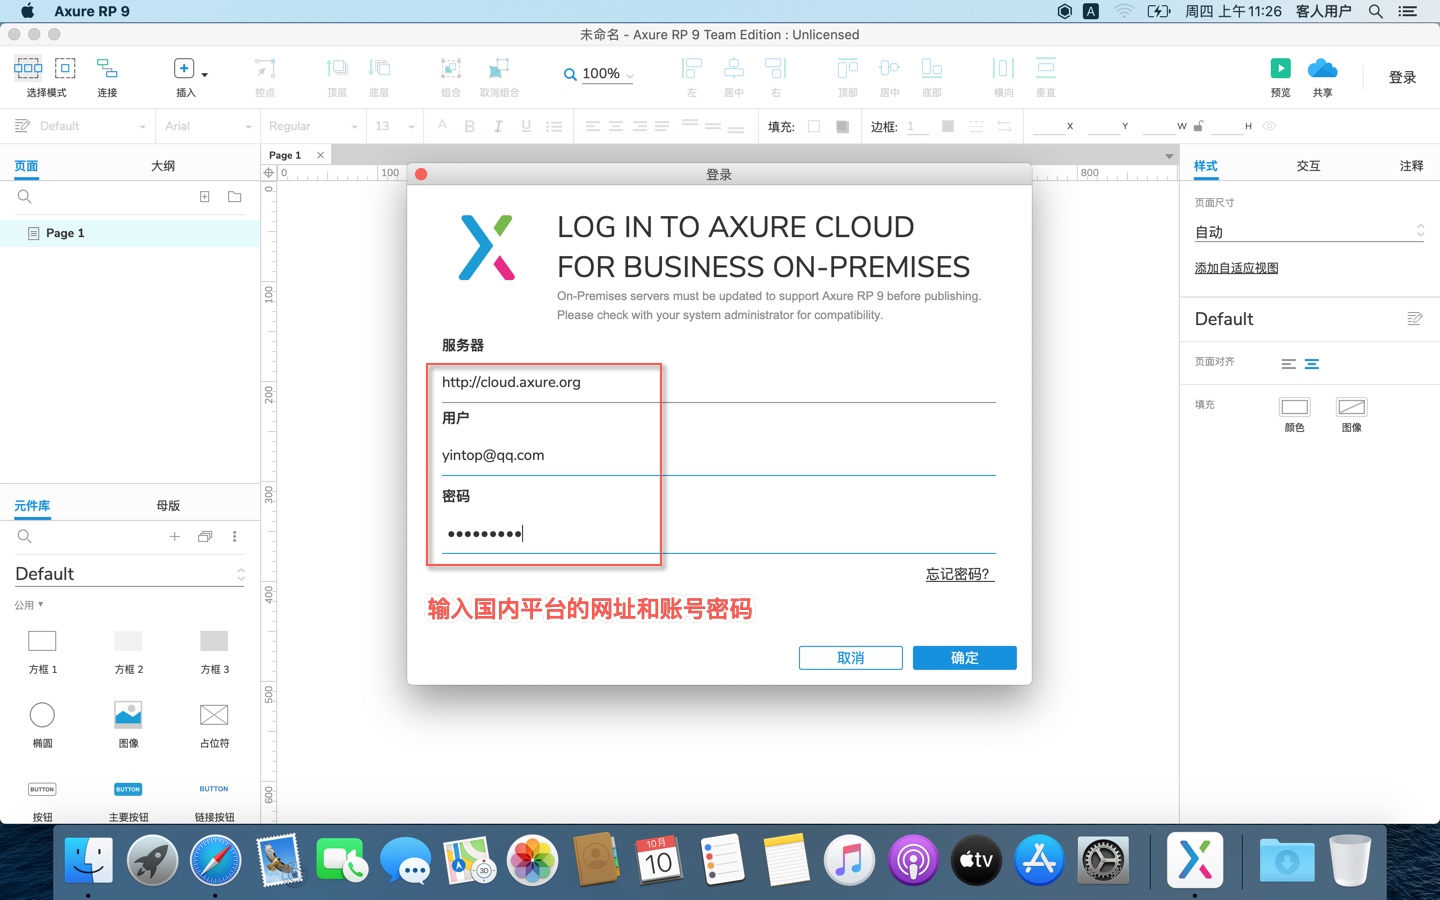Viewport: 1440px width, 900px height.
Task: Switch to the 样式 style tab
Action: click(x=1206, y=166)
